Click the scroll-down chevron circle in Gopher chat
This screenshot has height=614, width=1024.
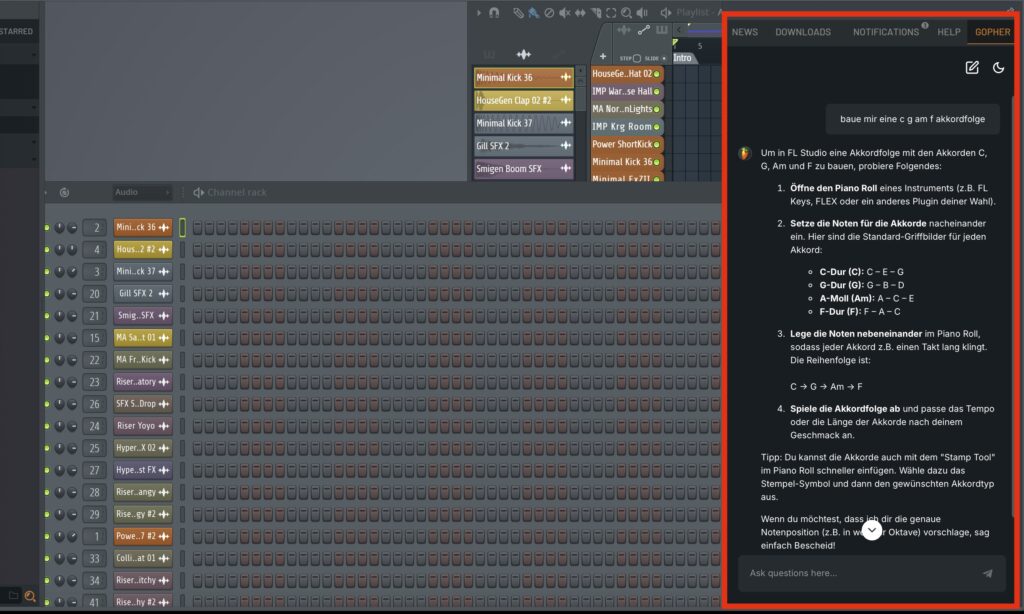click(872, 530)
